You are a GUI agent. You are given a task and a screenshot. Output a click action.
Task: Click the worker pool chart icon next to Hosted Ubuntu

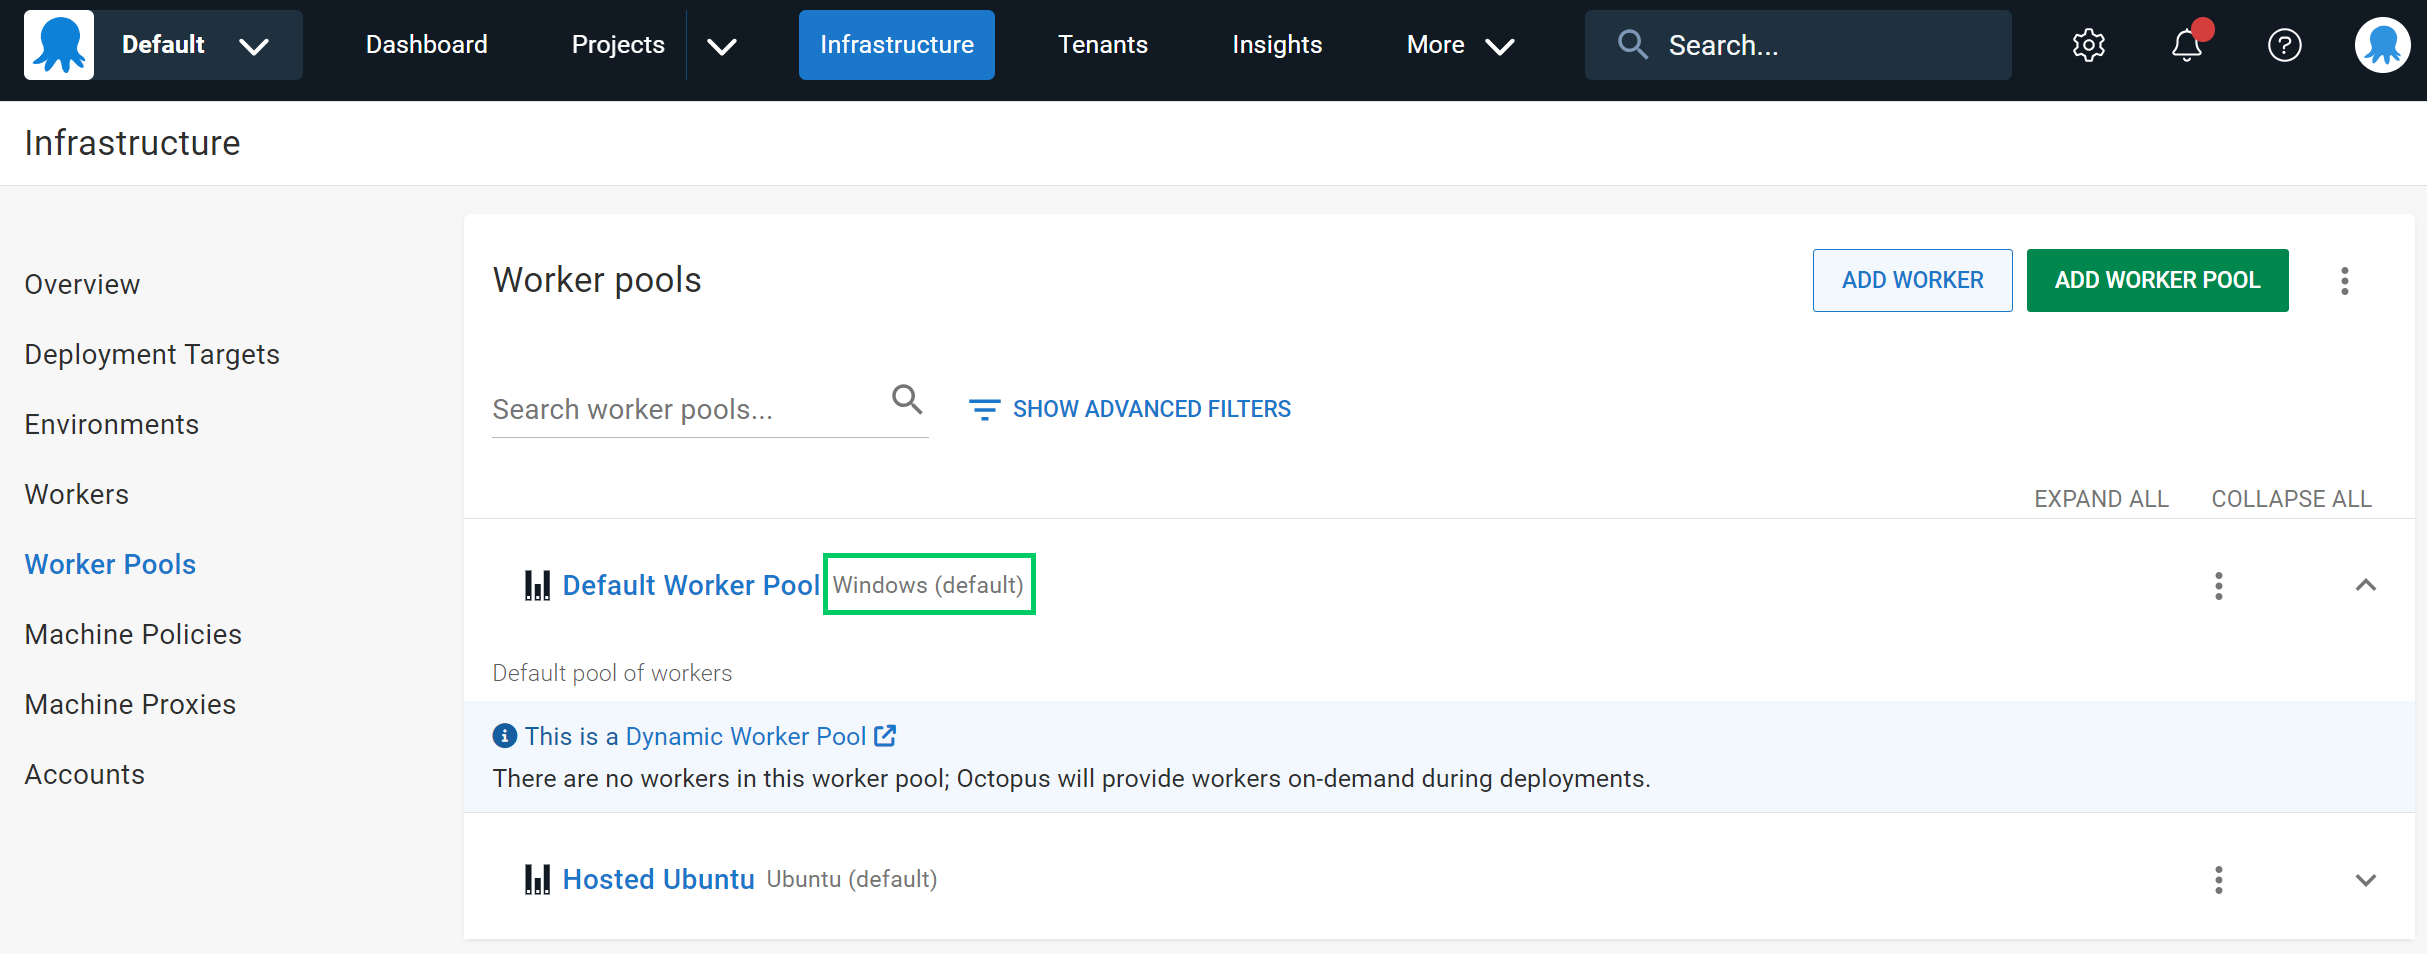(x=537, y=878)
